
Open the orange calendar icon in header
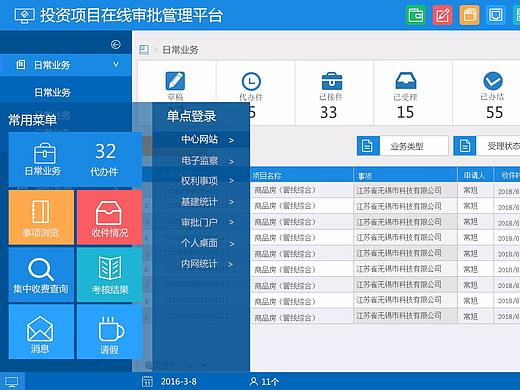pyautogui.click(x=469, y=15)
